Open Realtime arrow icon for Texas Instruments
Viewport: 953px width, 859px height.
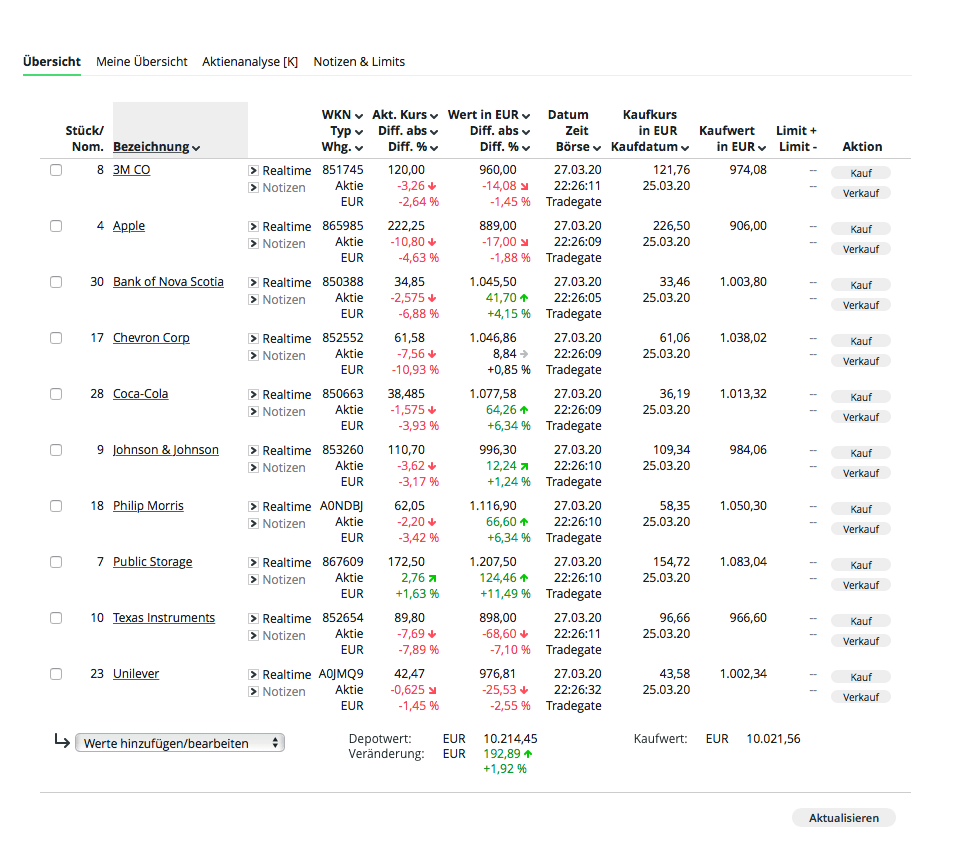pos(253,618)
